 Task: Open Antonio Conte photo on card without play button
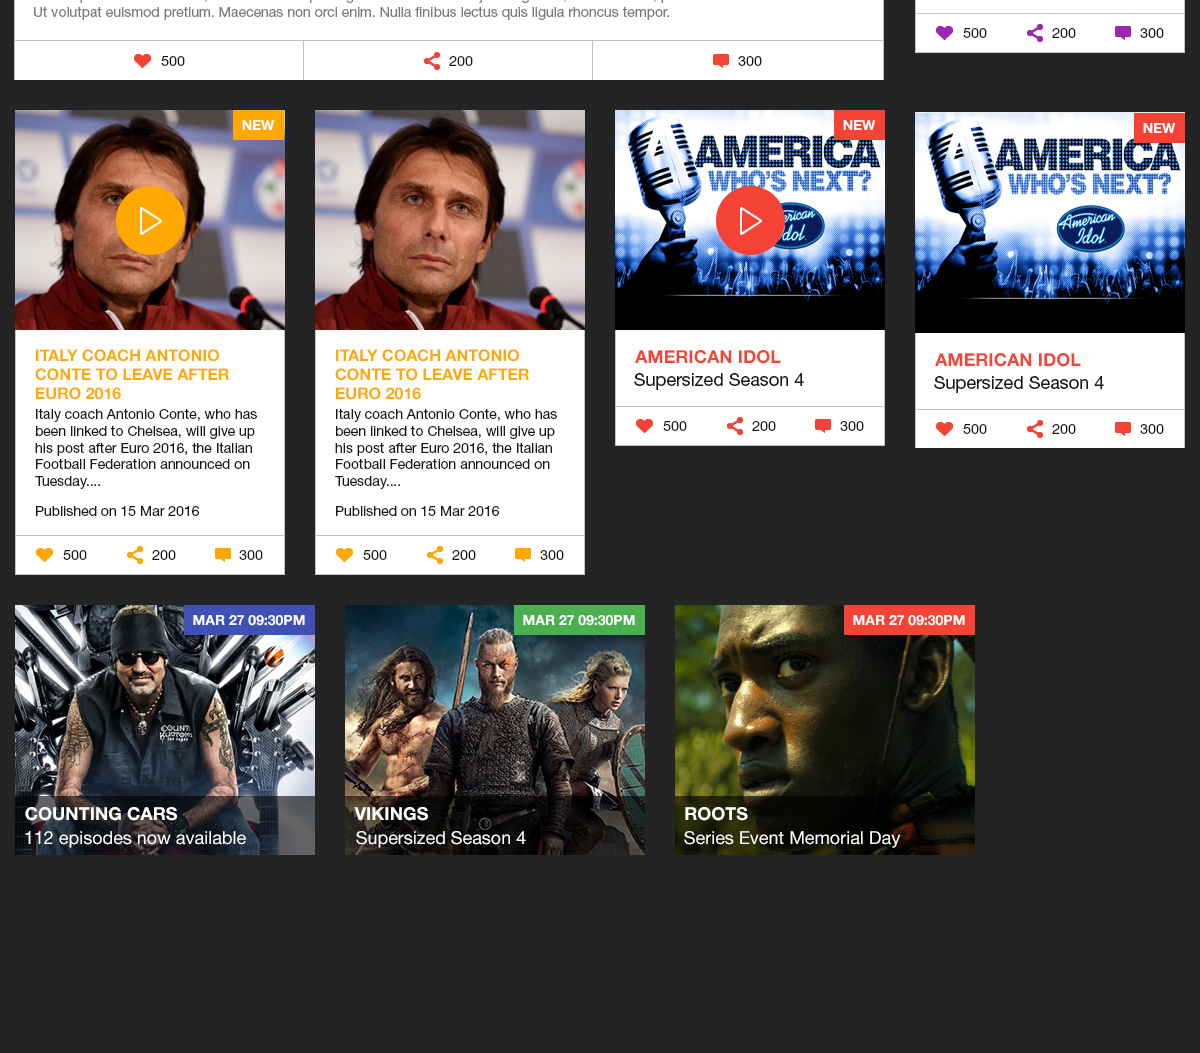450,220
